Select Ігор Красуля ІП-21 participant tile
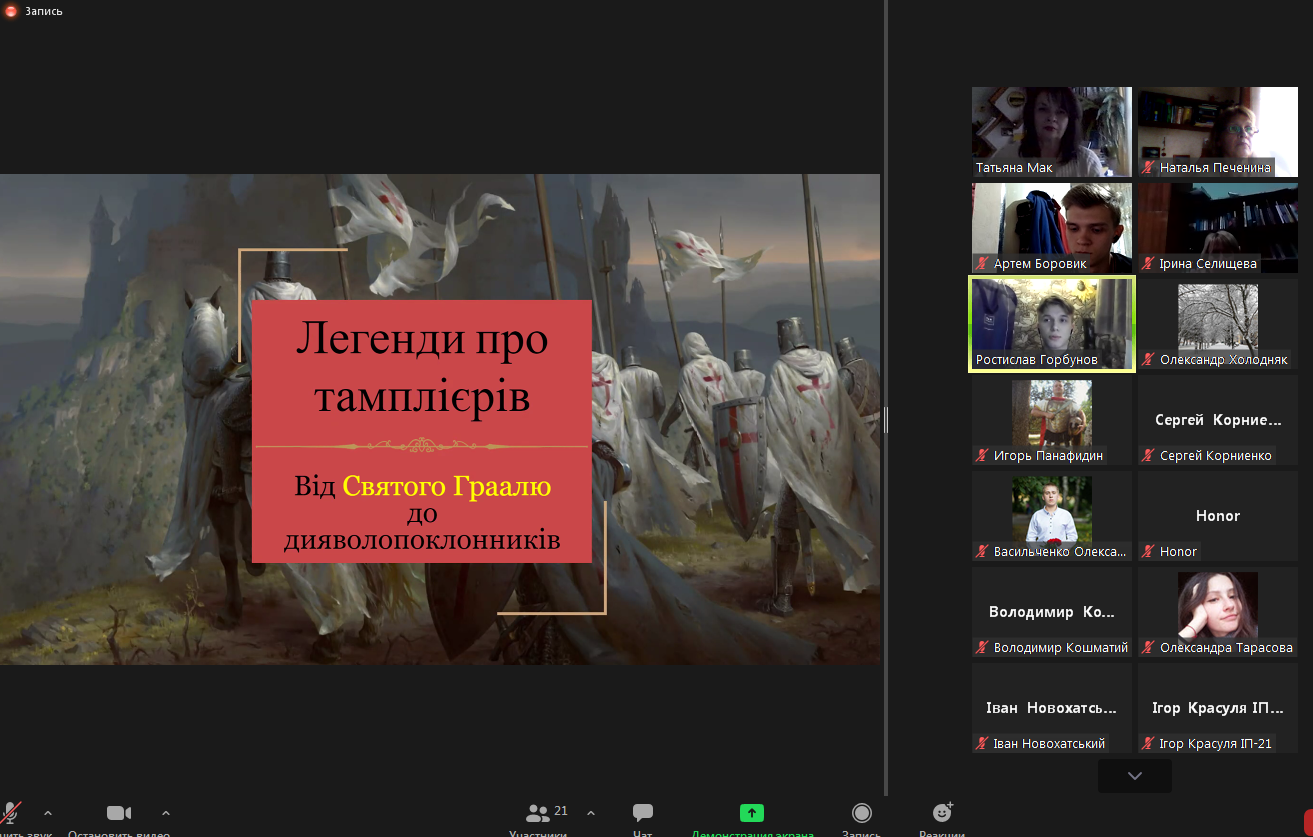The image size is (1313, 837). (1218, 708)
